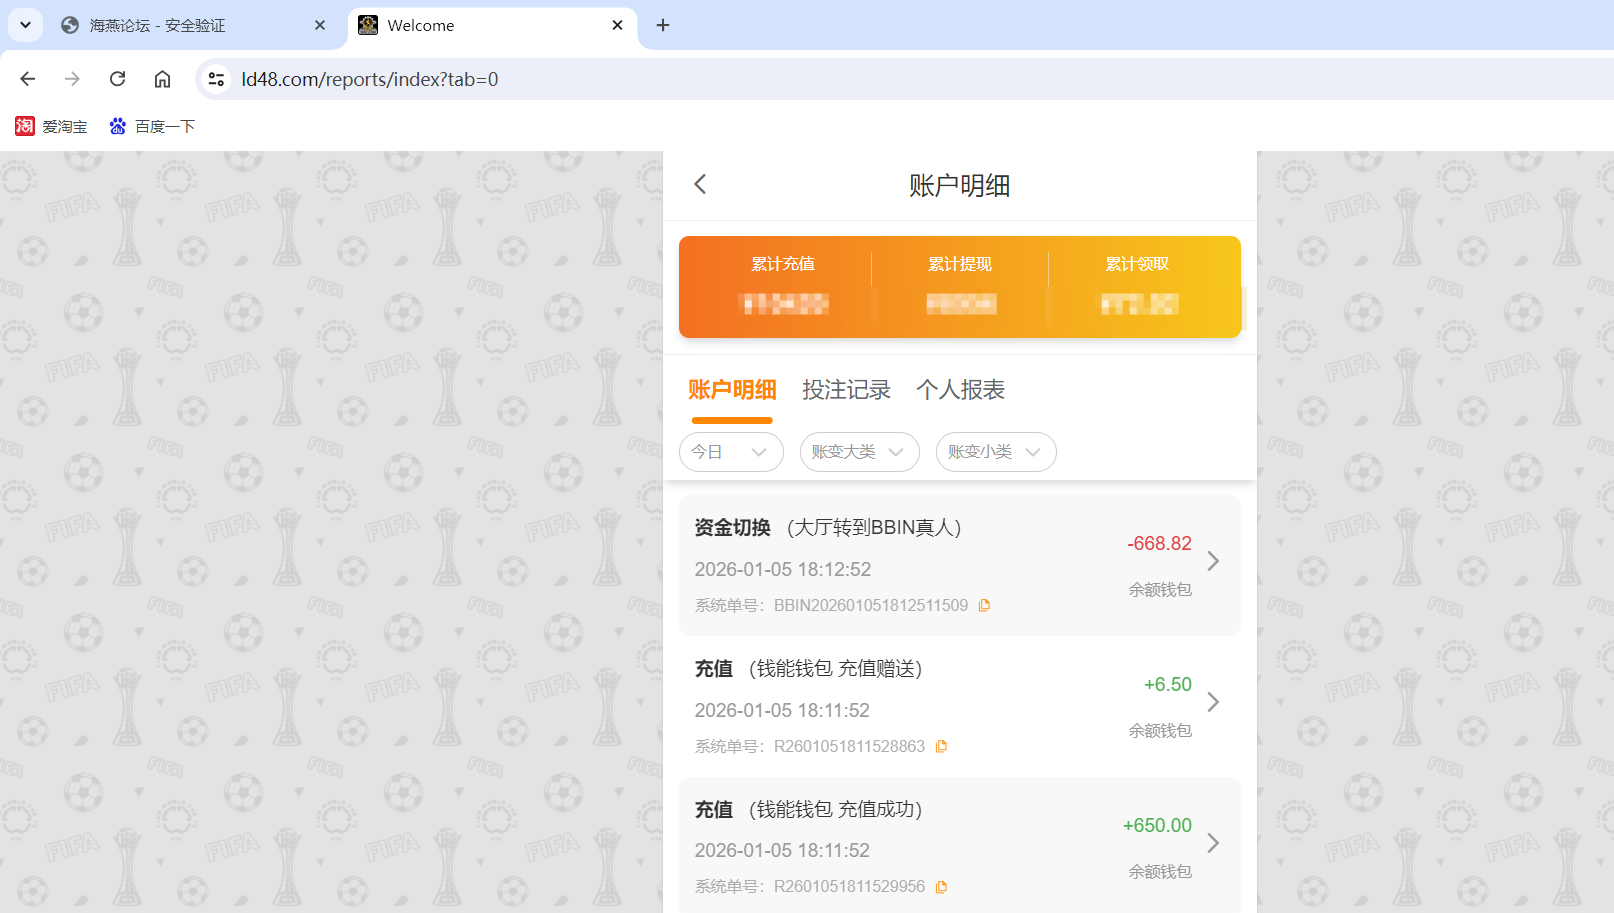Open the 百度一下 bookmark

pyautogui.click(x=152, y=126)
